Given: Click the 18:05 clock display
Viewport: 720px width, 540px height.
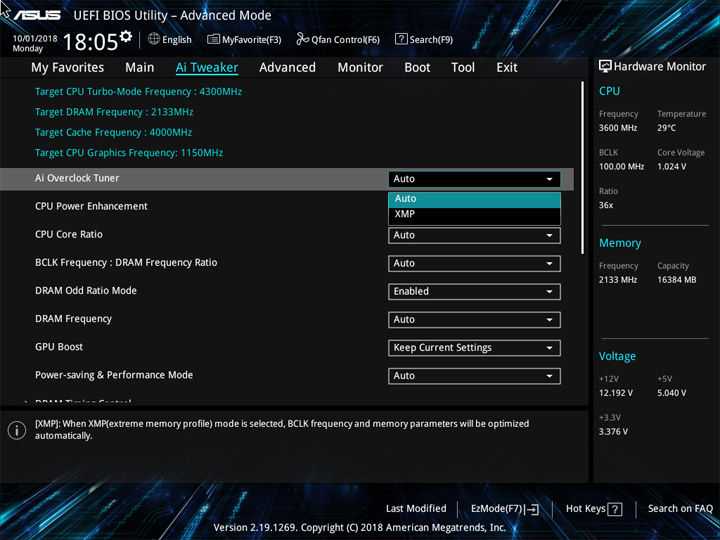Looking at the screenshot, I should click(90, 42).
